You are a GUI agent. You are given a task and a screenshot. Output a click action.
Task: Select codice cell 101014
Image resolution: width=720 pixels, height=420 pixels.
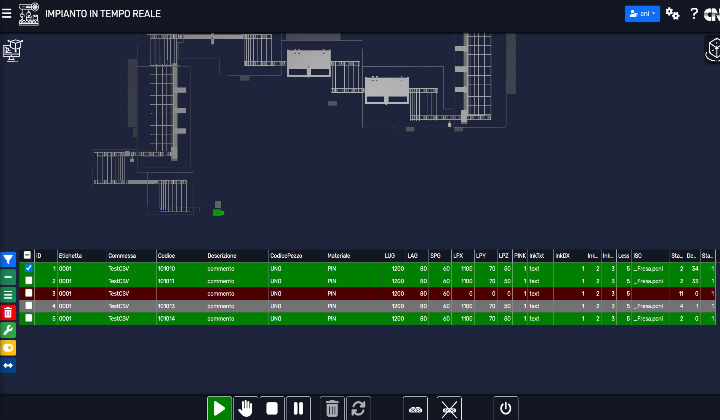pyautogui.click(x=181, y=318)
